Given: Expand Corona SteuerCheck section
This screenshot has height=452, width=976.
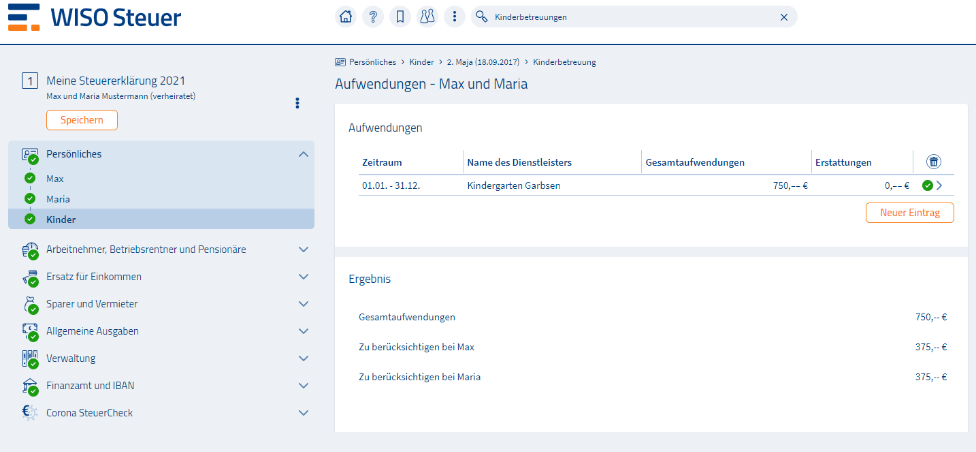Looking at the screenshot, I should coord(304,413).
